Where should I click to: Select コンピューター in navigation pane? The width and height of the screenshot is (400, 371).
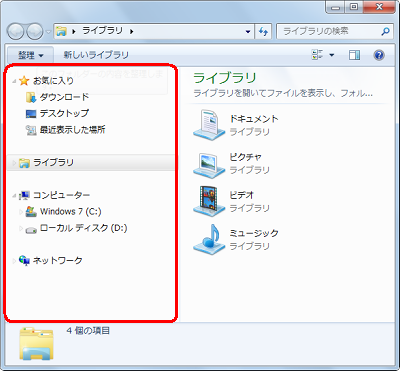click(x=61, y=195)
